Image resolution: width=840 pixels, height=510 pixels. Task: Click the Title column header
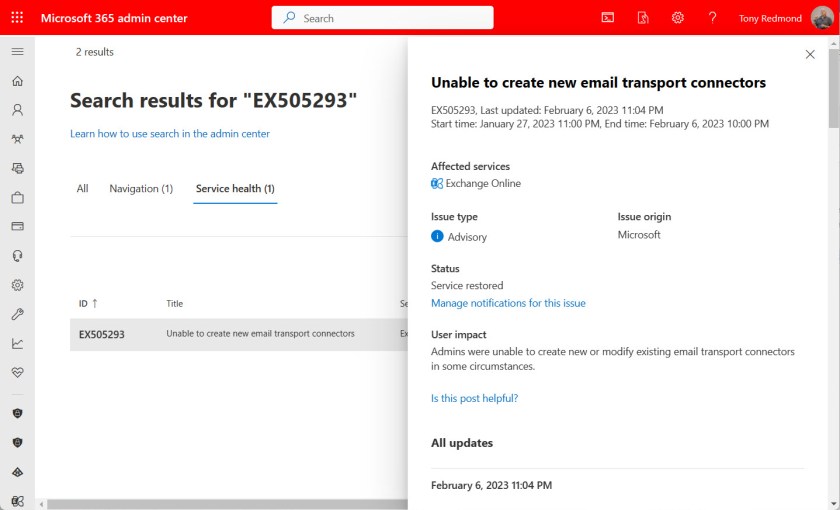point(175,303)
